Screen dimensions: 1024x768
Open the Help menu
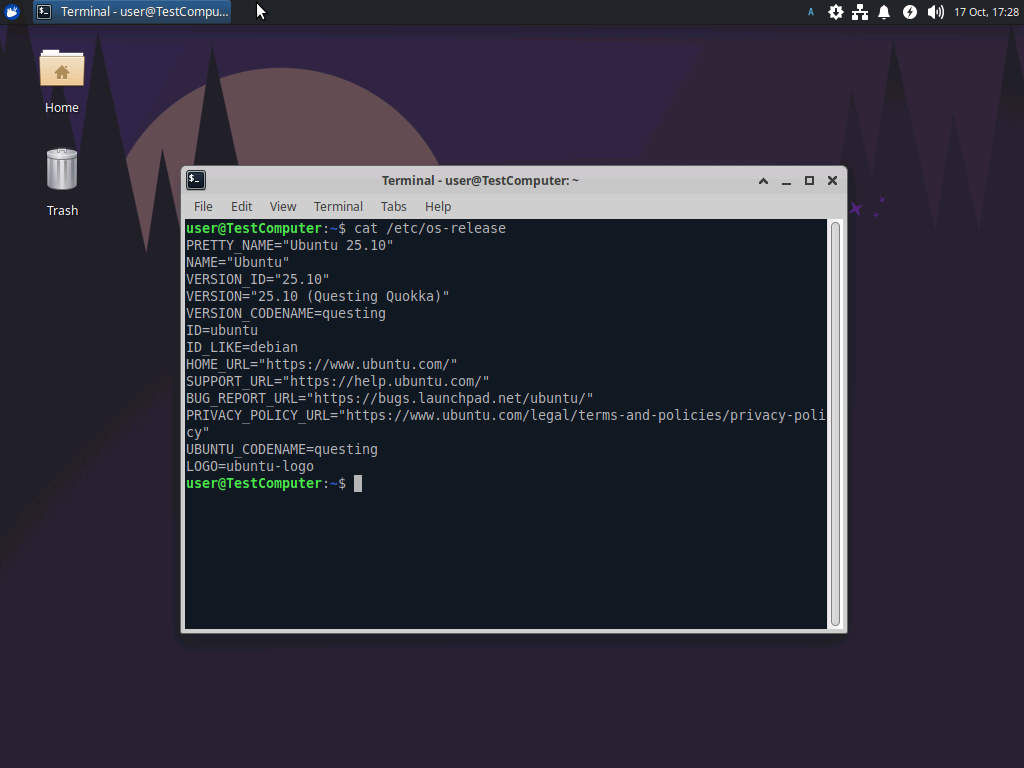[438, 206]
